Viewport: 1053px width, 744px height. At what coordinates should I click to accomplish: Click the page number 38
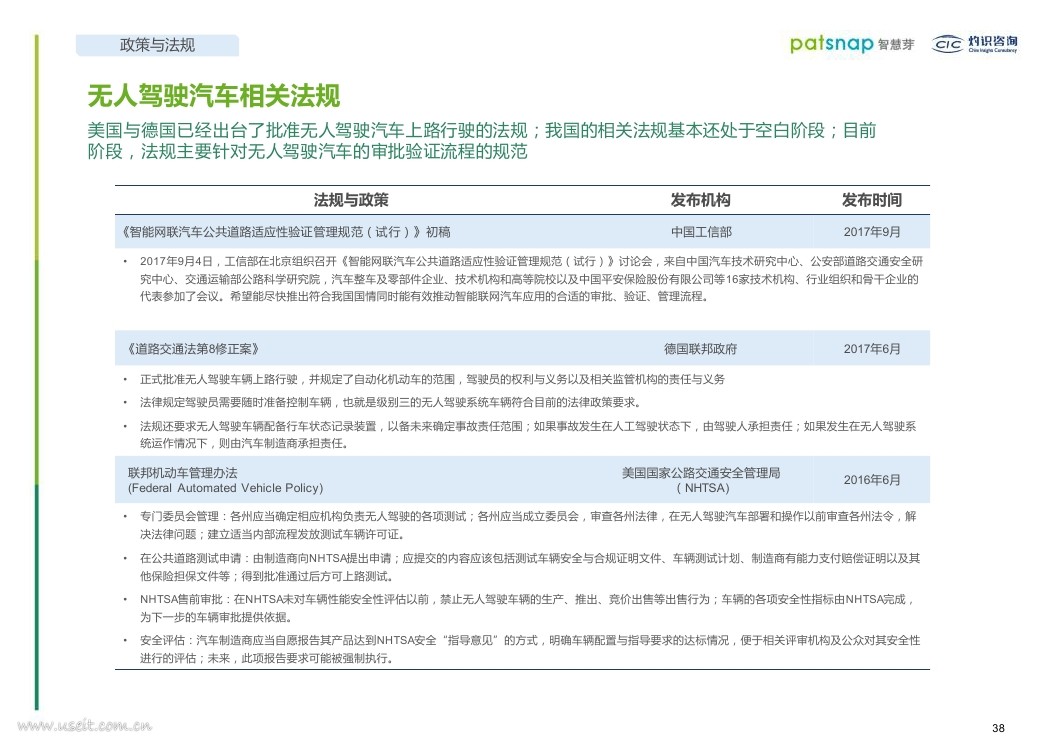pyautogui.click(x=998, y=728)
